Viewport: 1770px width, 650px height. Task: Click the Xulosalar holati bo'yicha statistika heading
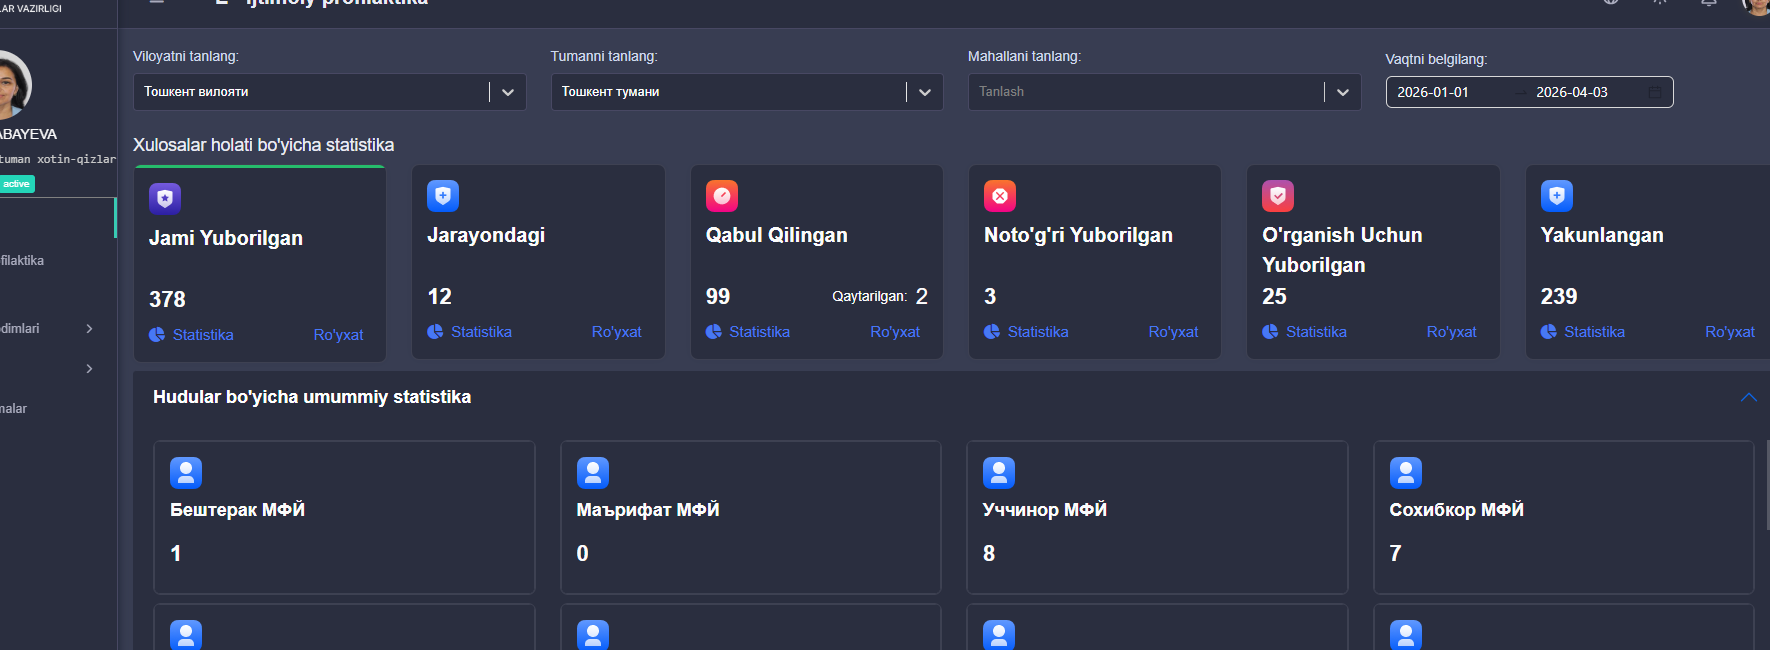pos(264,145)
